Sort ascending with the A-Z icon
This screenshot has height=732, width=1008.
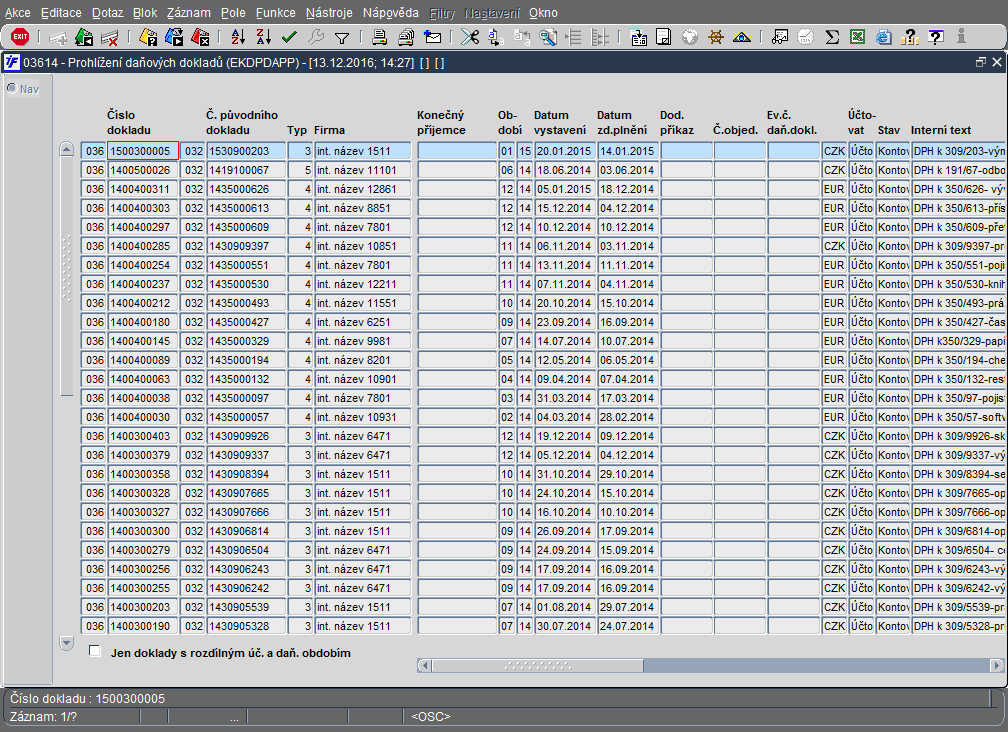pos(238,37)
